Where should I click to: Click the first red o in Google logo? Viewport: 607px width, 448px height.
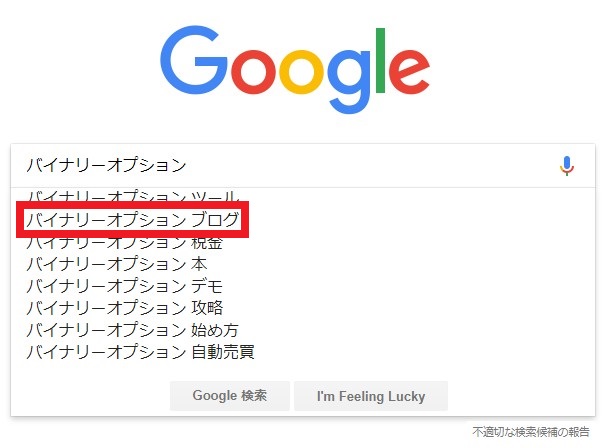pyautogui.click(x=254, y=72)
